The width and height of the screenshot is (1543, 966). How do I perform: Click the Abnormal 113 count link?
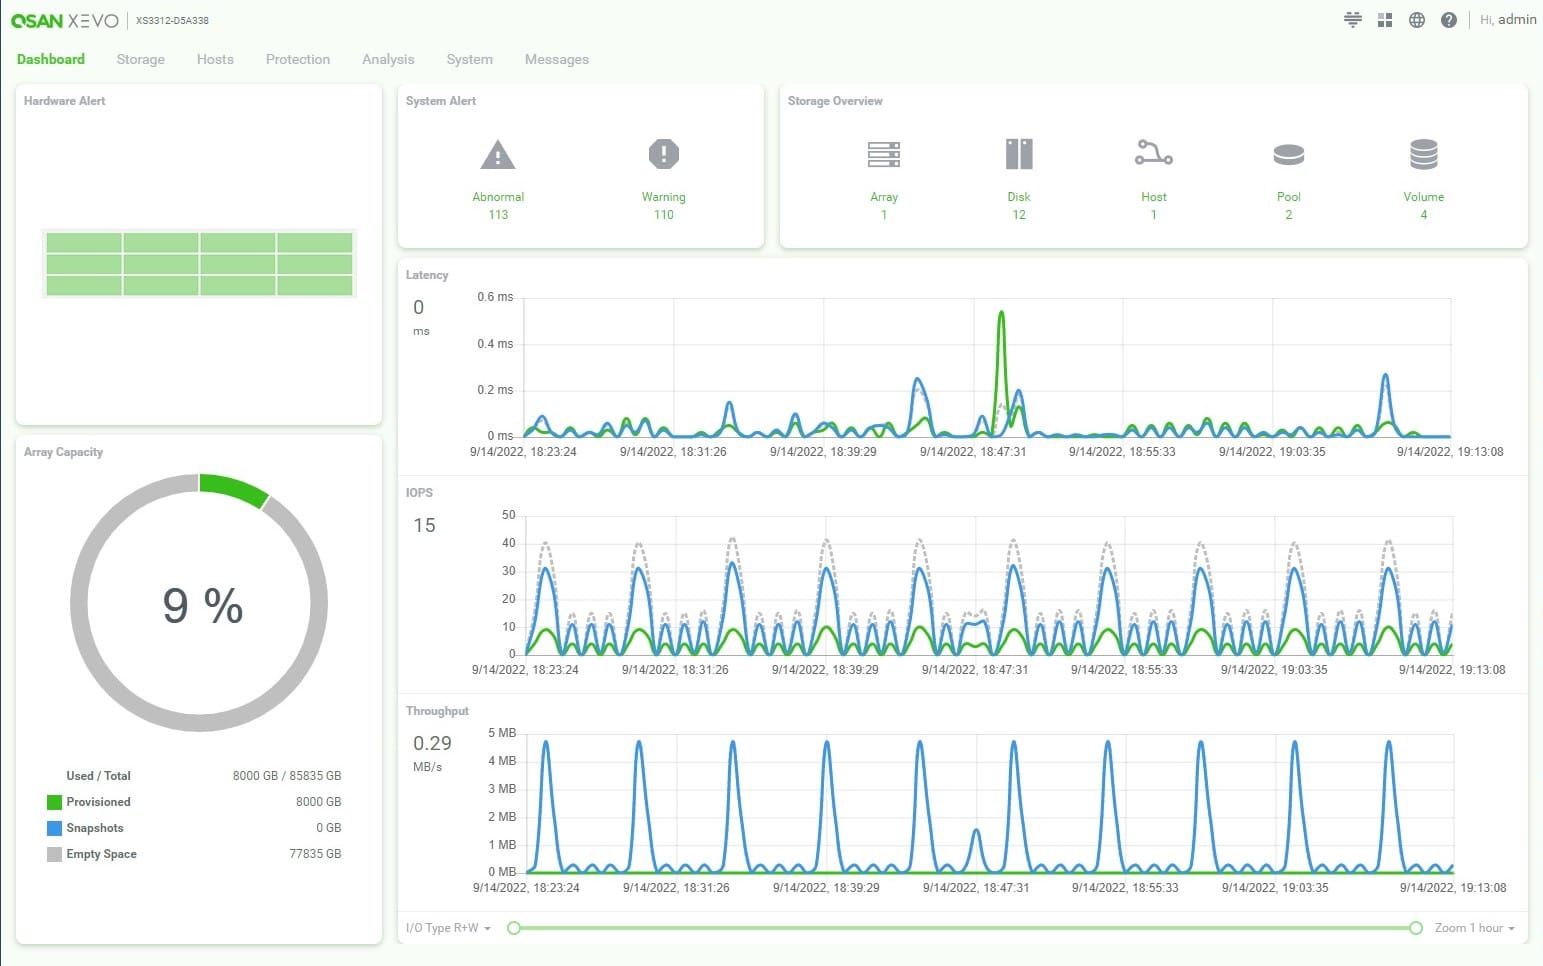point(498,214)
